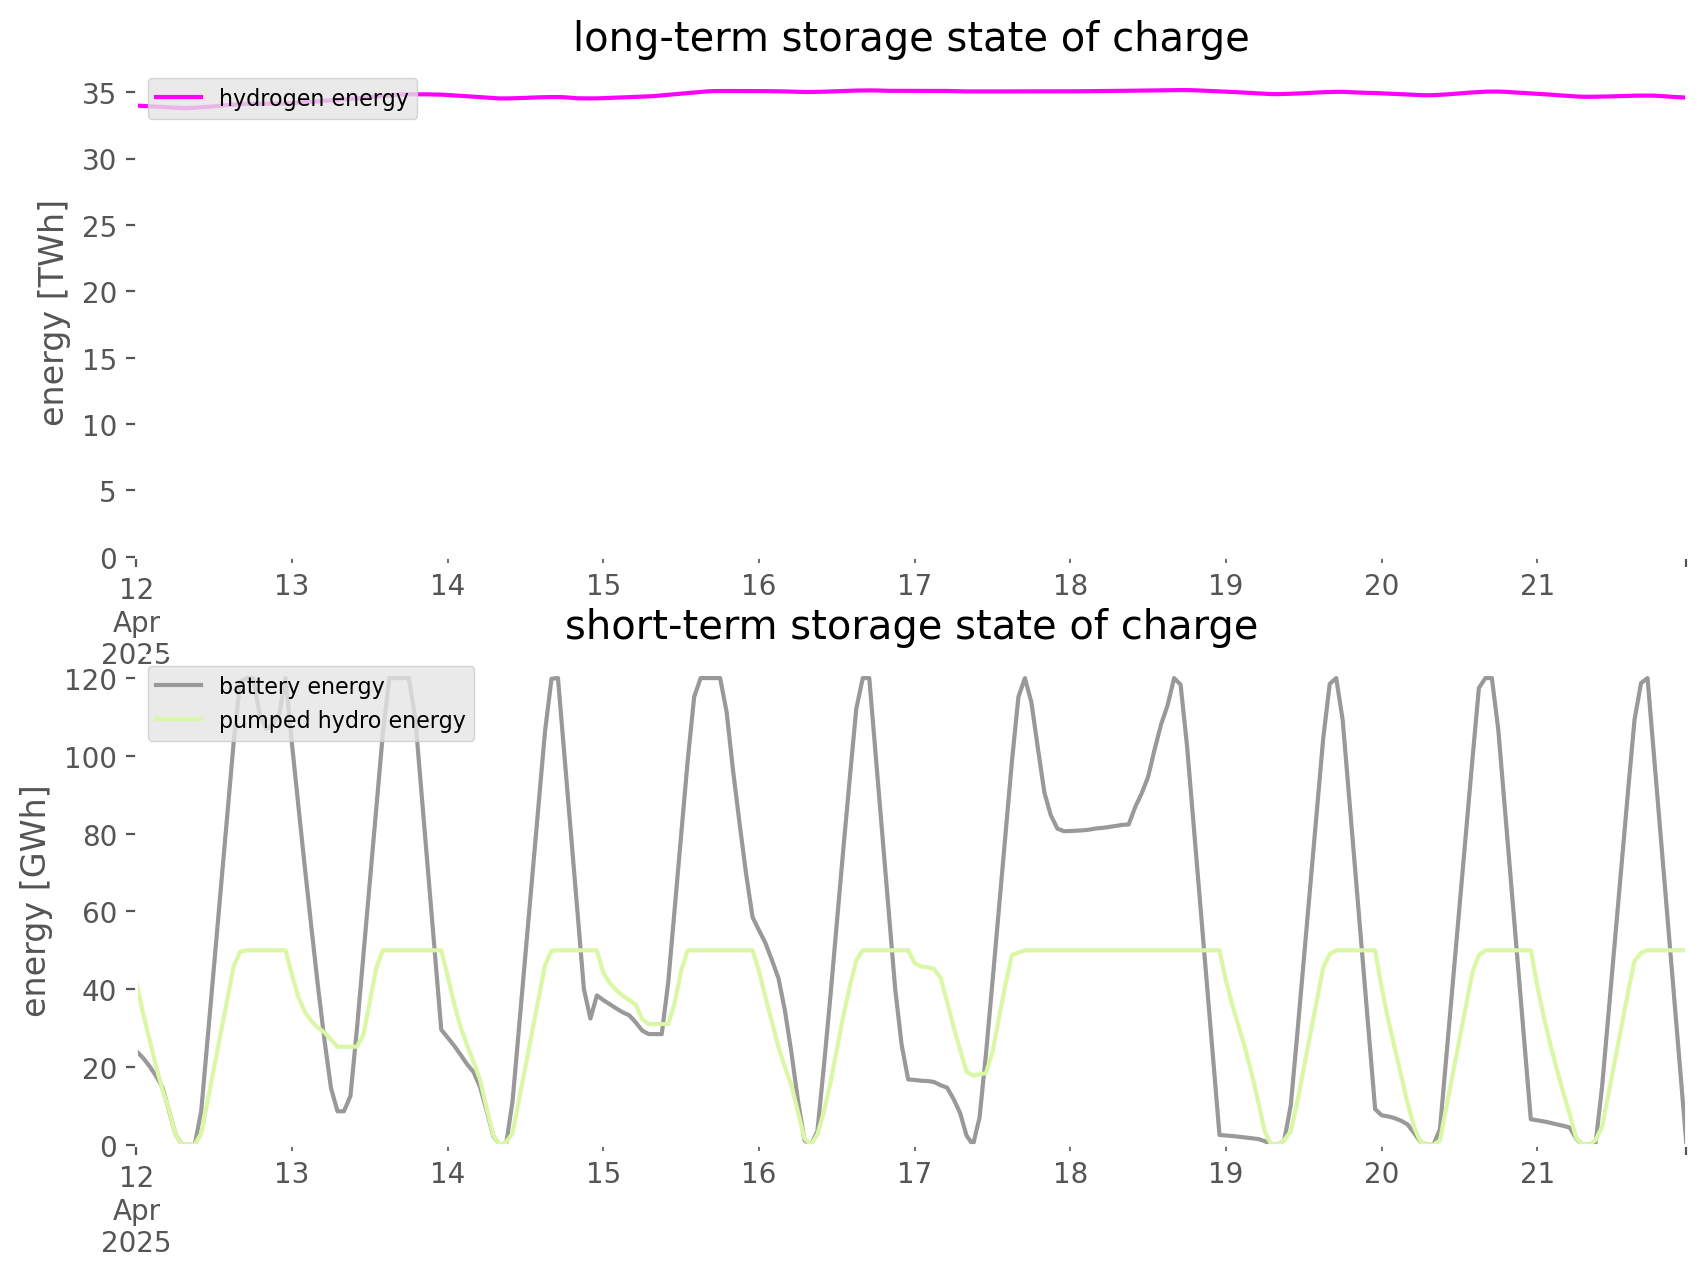Viewport: 1706px width, 1277px height.
Task: Click the 'energy [TWh]' y-axis label
Action: pyautogui.click(x=52, y=312)
